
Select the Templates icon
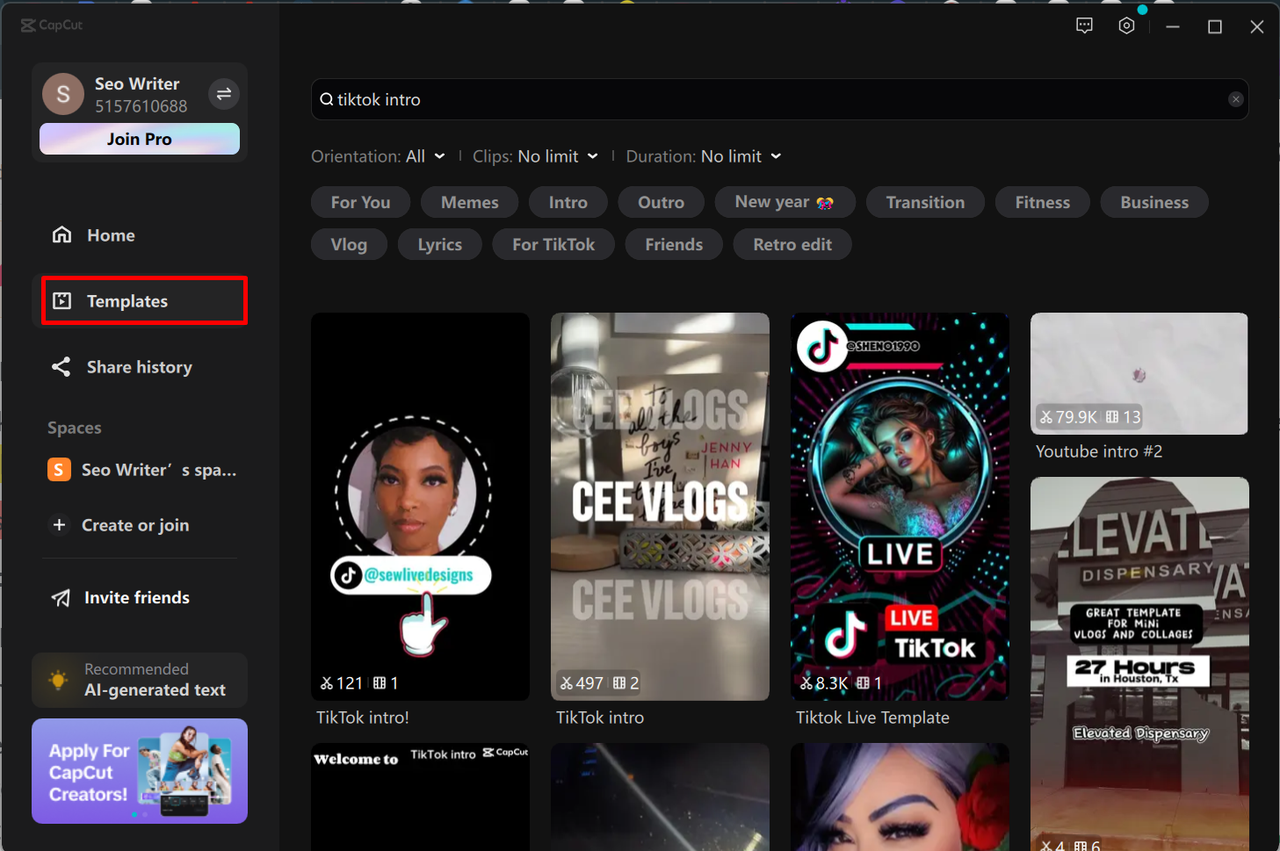[x=63, y=300]
